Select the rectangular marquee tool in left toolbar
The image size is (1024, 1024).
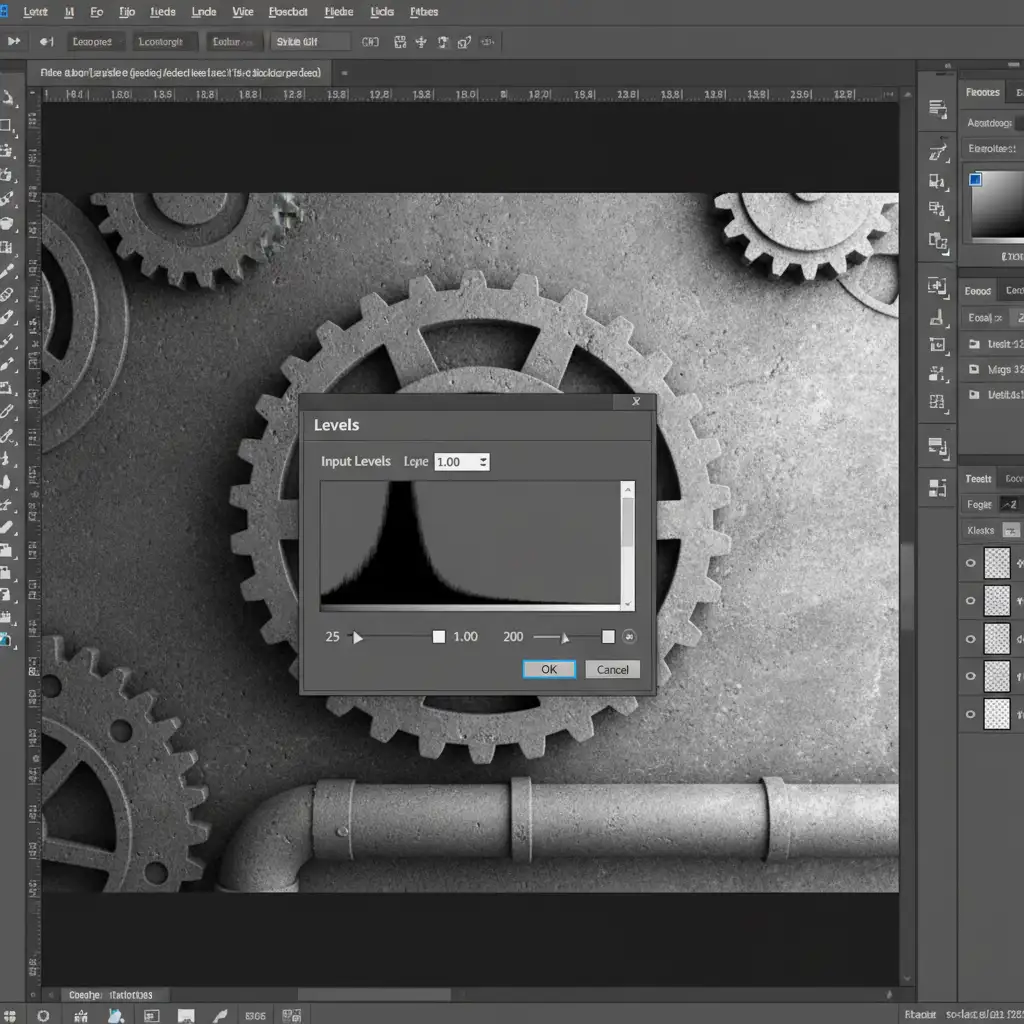(7, 126)
